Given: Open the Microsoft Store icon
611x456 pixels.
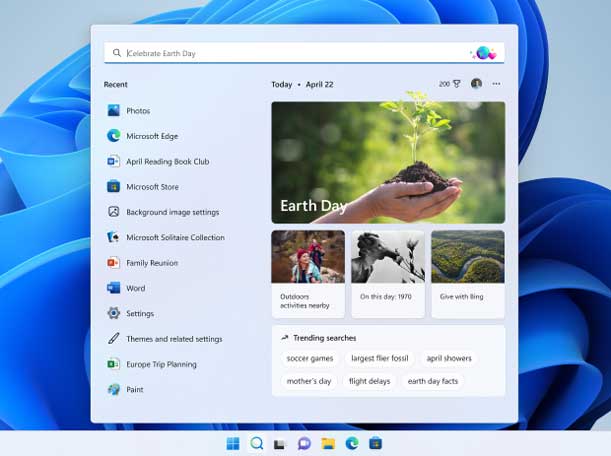Looking at the screenshot, I should tap(114, 187).
